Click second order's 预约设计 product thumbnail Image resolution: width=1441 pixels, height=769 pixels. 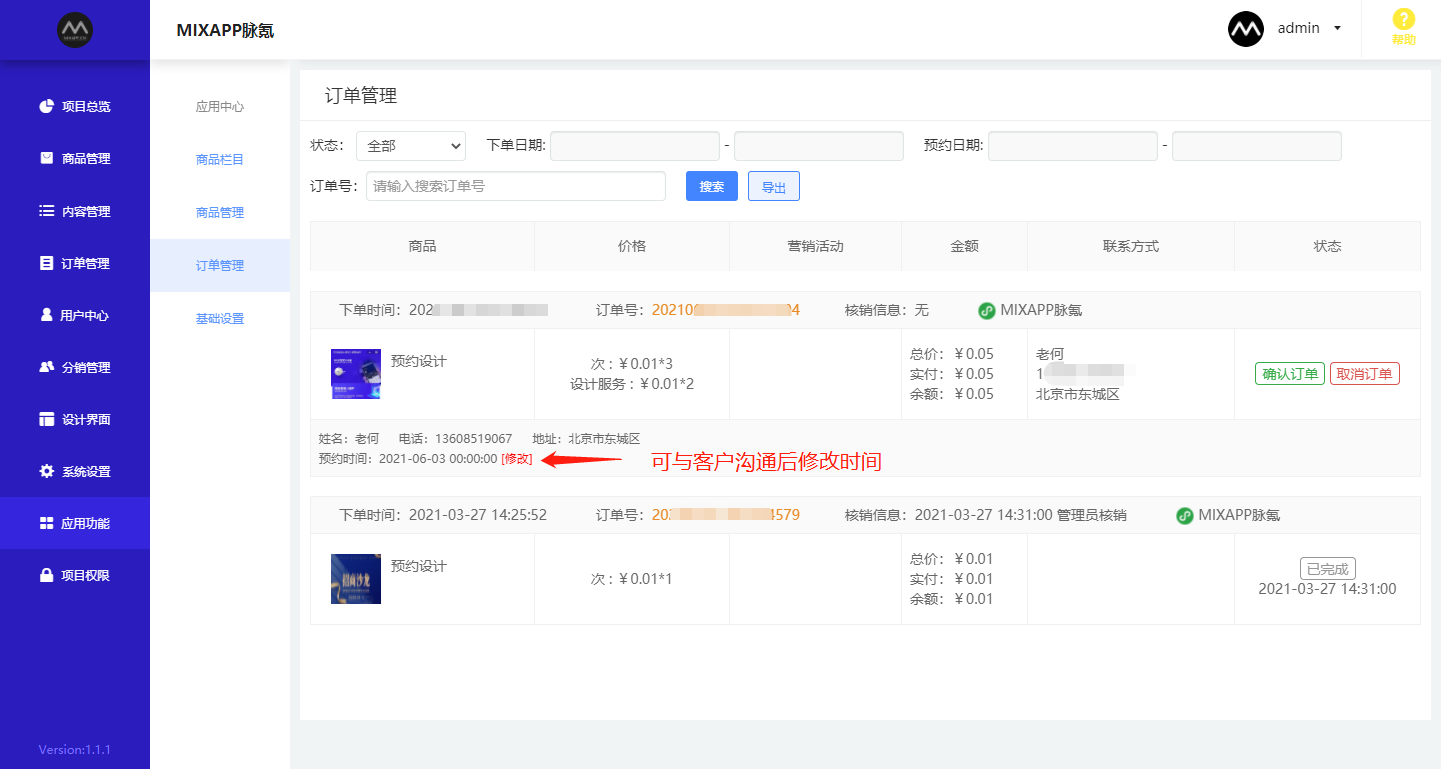(356, 579)
